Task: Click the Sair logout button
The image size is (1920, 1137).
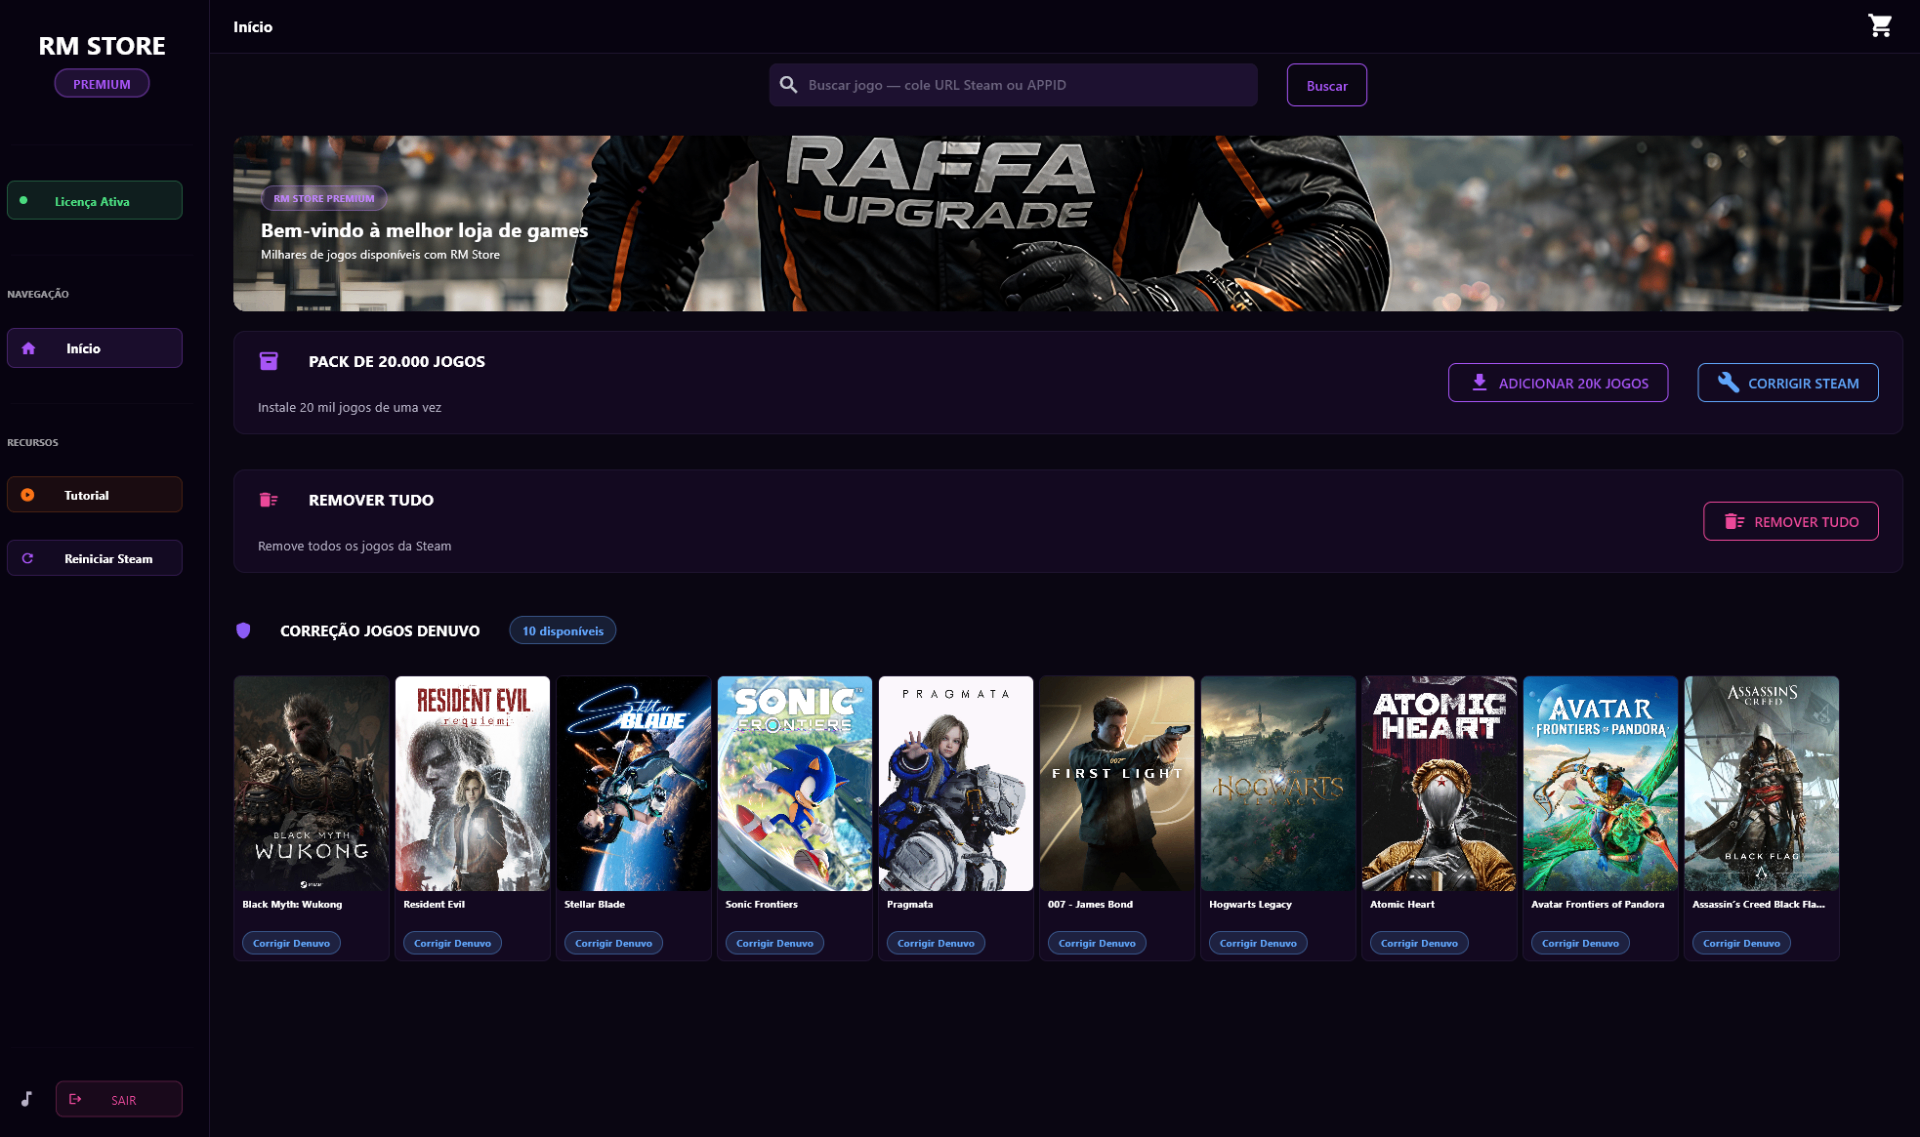Action: (119, 1099)
